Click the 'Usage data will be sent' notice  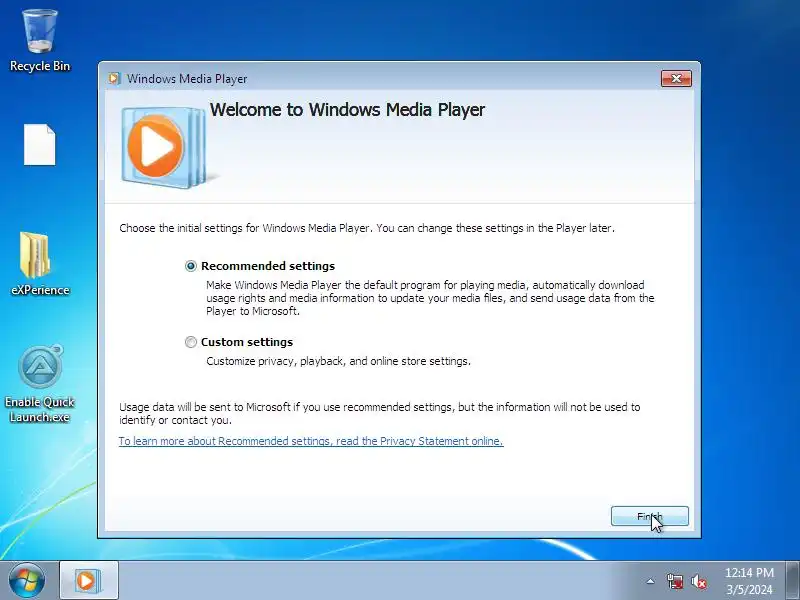coord(380,414)
